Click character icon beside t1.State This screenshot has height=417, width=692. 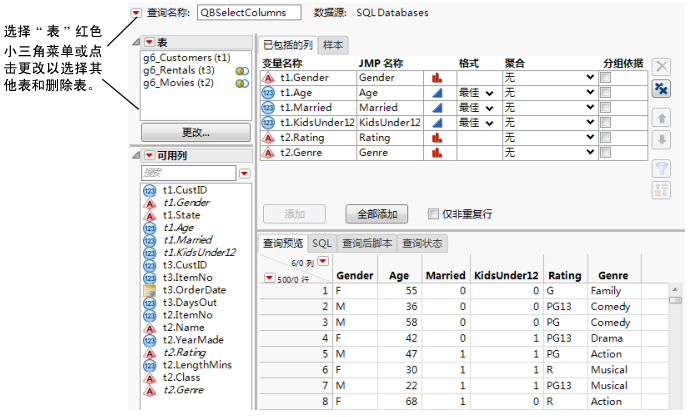150,216
